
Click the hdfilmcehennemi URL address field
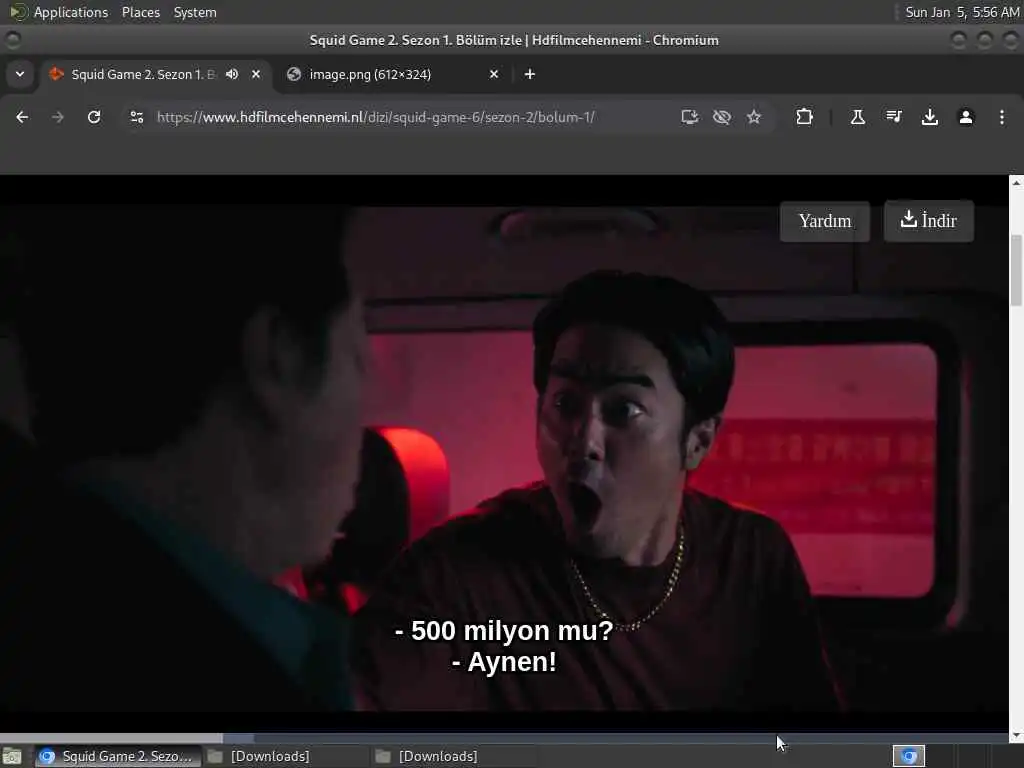376,118
